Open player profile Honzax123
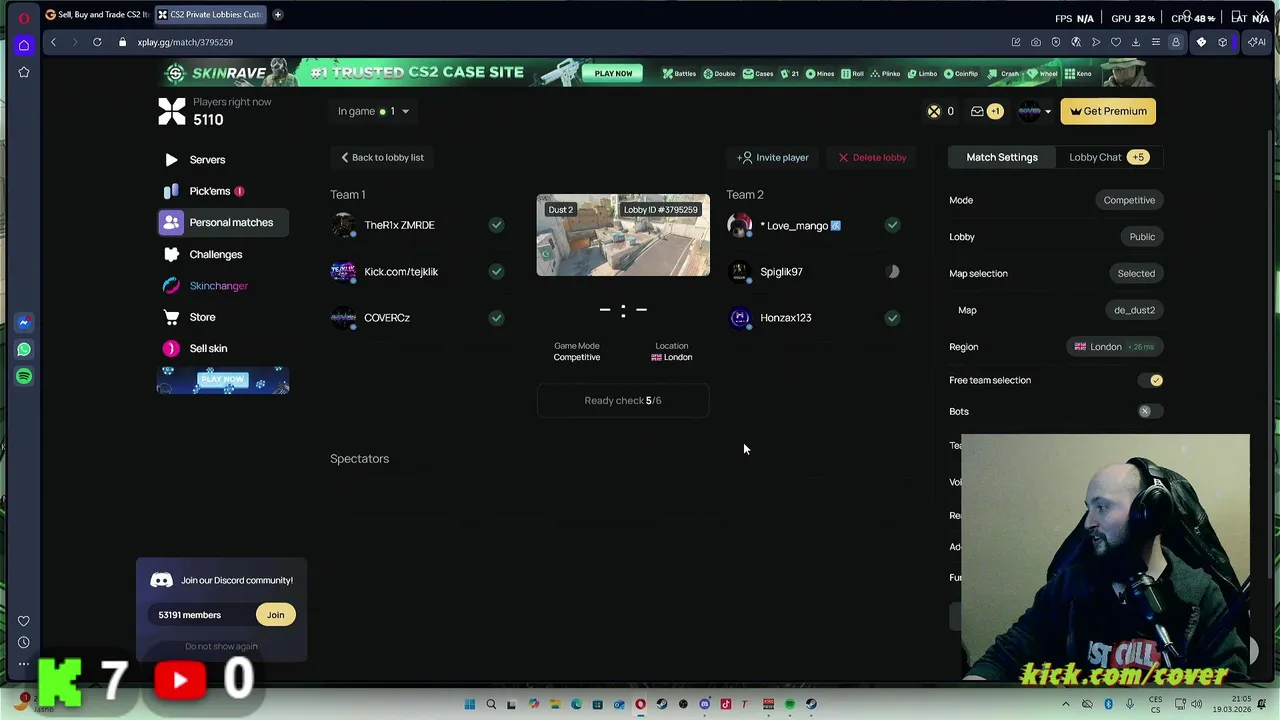Image resolution: width=1280 pixels, height=720 pixels. 785,318
